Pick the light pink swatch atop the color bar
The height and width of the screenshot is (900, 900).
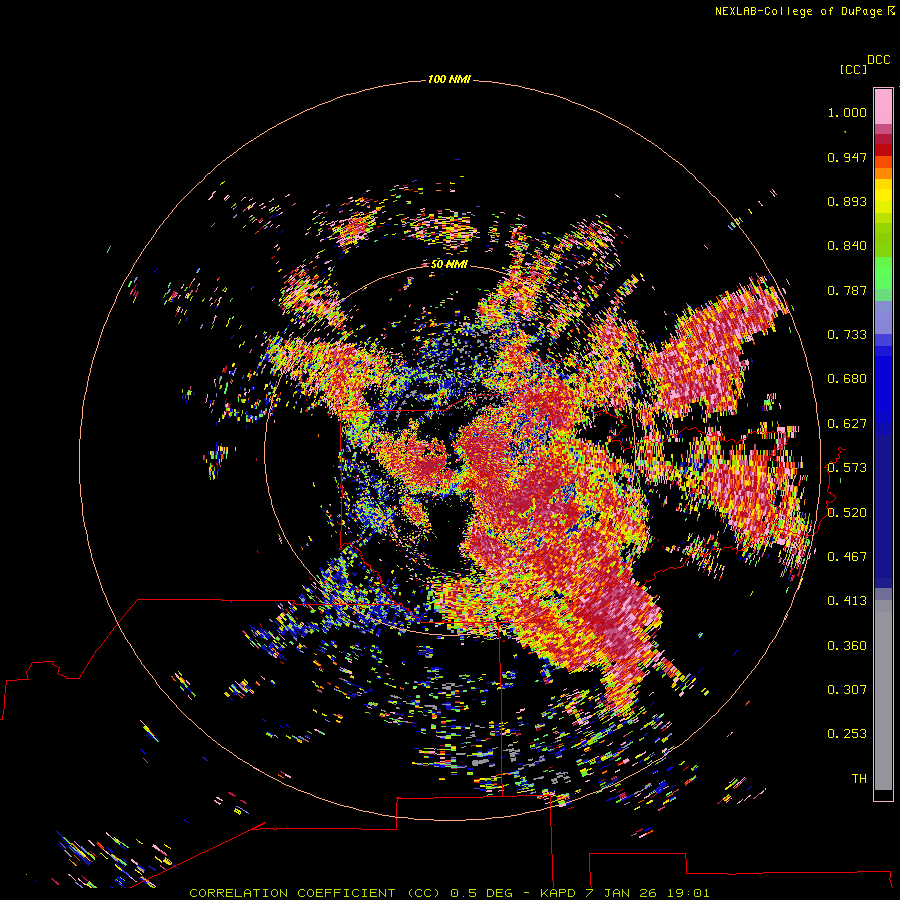(x=883, y=106)
